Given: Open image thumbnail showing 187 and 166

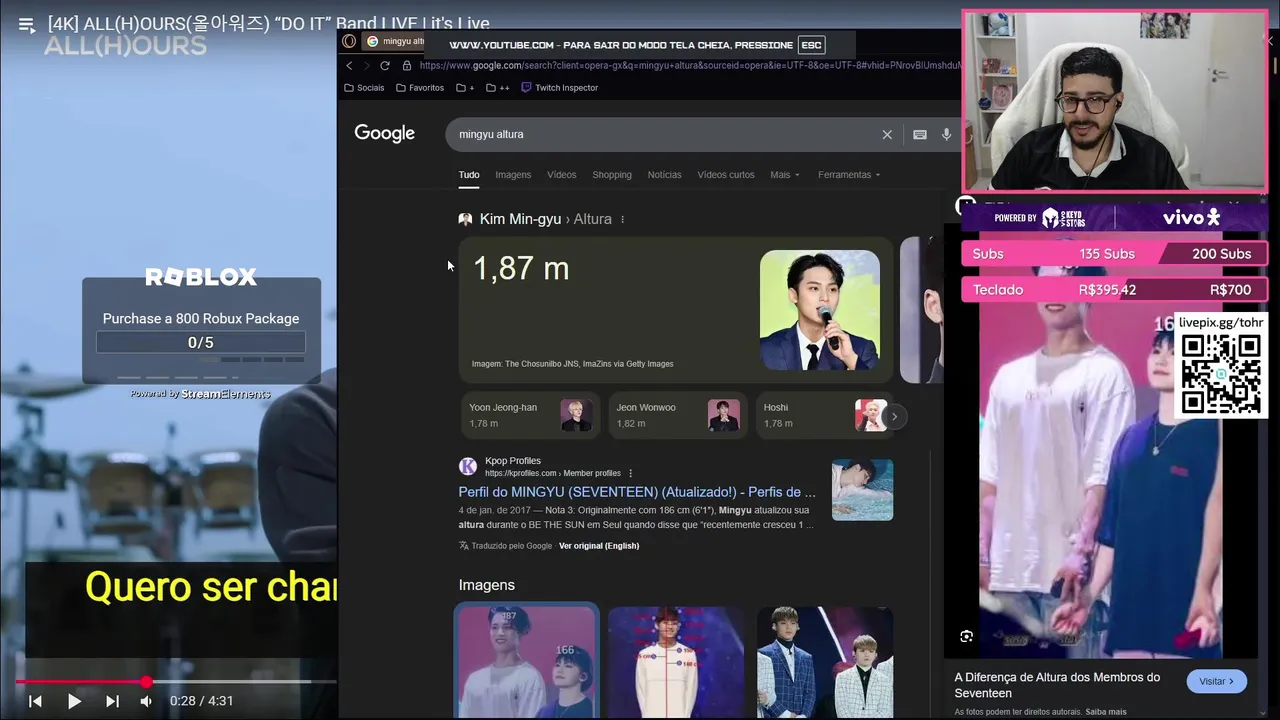Looking at the screenshot, I should tap(527, 660).
